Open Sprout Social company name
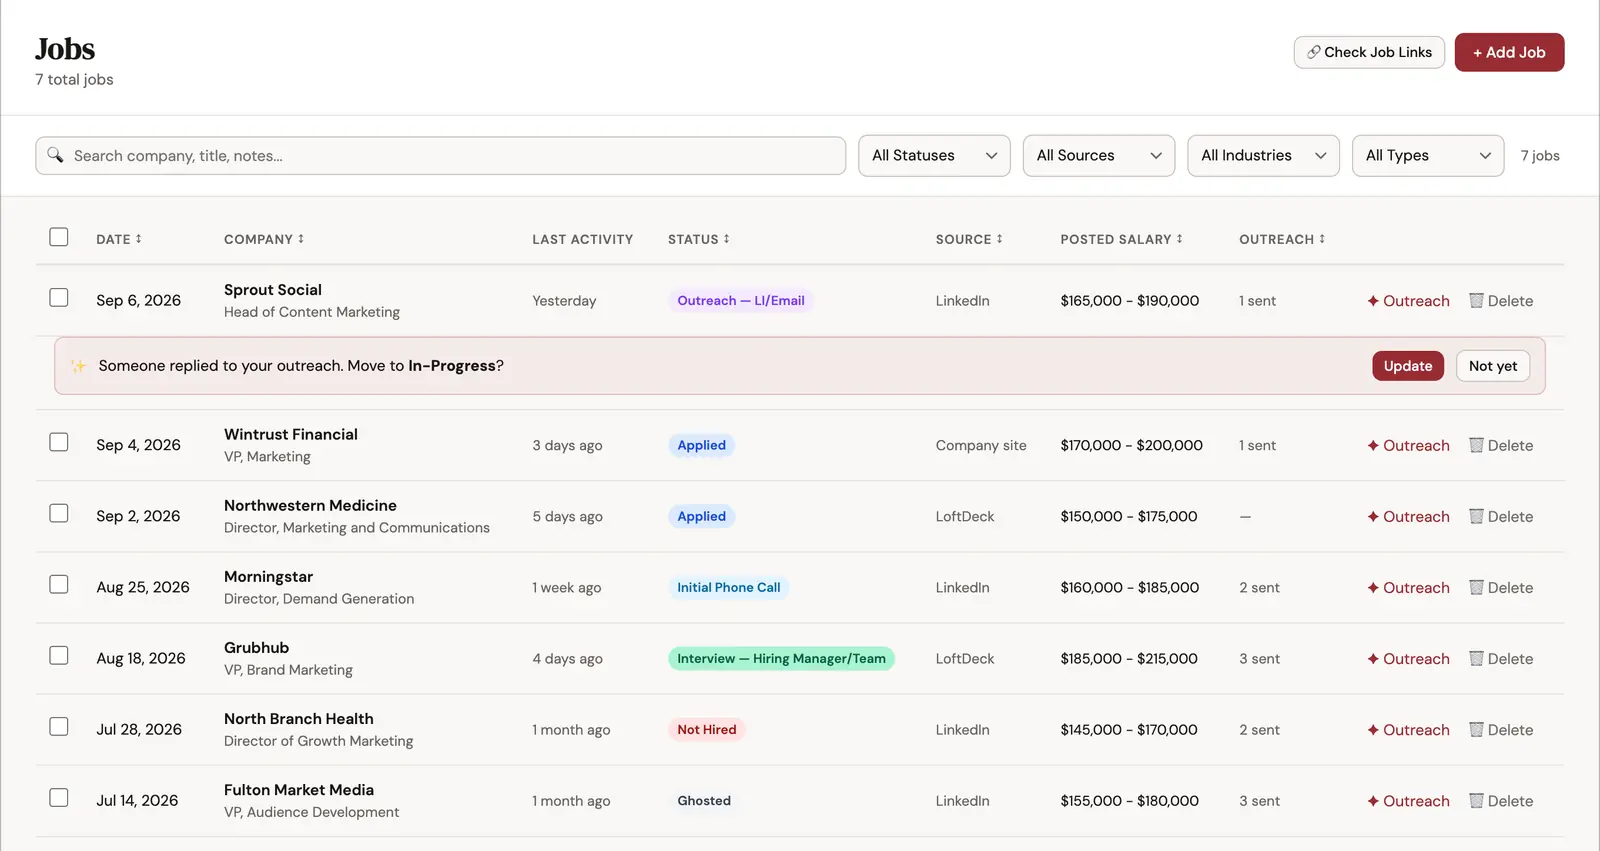1600x851 pixels. coord(273,290)
